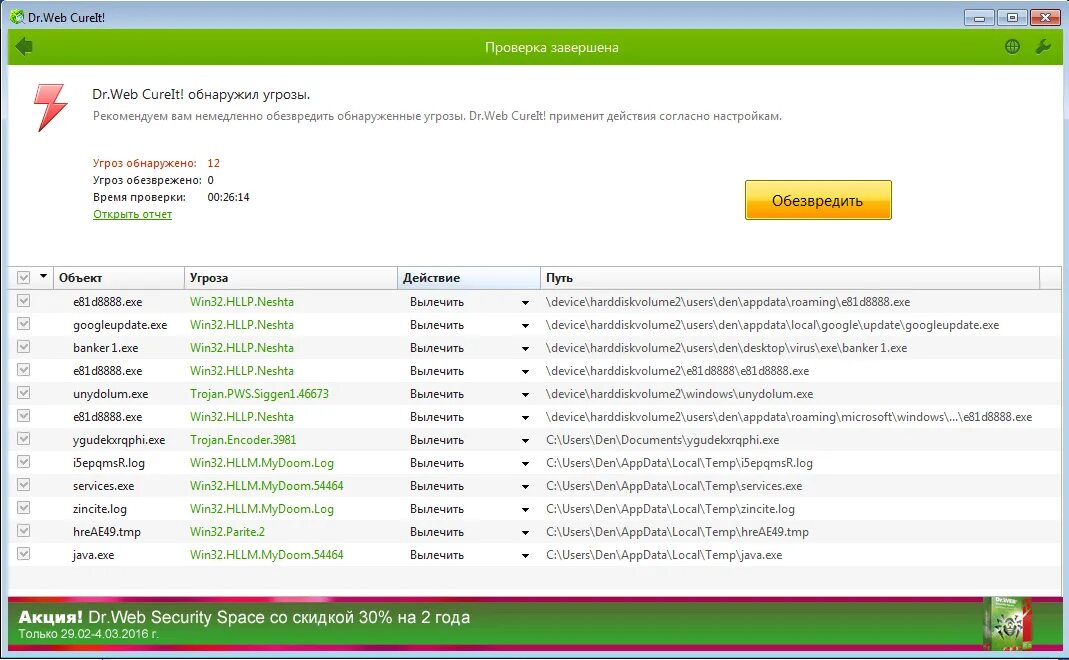The image size is (1069, 660).
Task: Uncheck the unydolum.exe row checkbox
Action: click(24, 393)
